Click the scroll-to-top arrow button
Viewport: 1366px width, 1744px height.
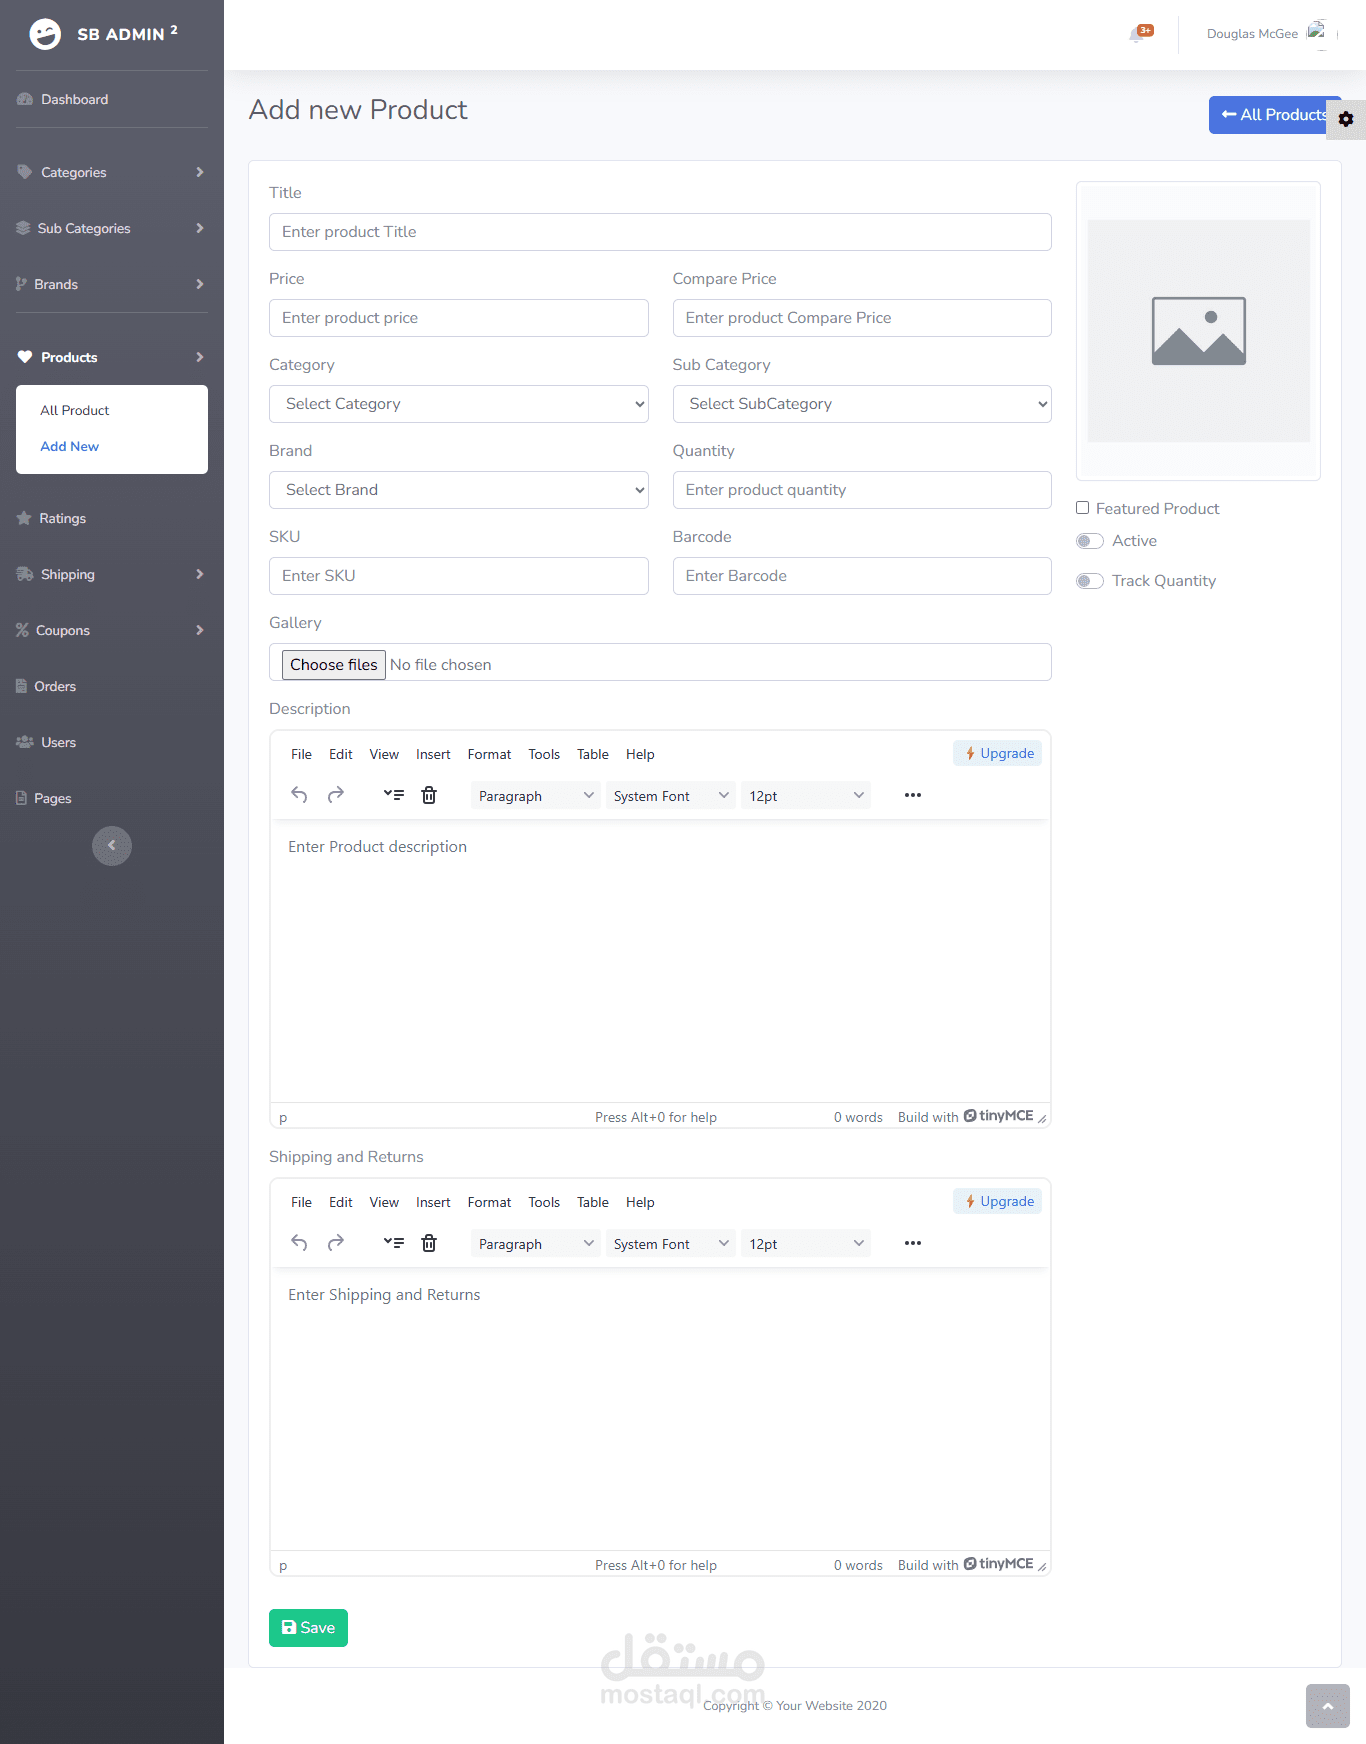(x=1328, y=1706)
